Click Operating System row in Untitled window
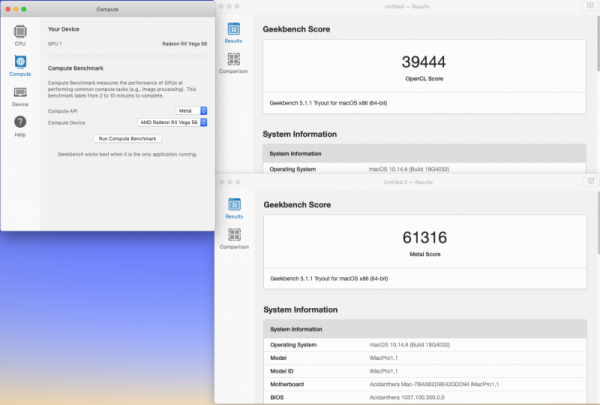The width and height of the screenshot is (600, 405). (x=424, y=169)
